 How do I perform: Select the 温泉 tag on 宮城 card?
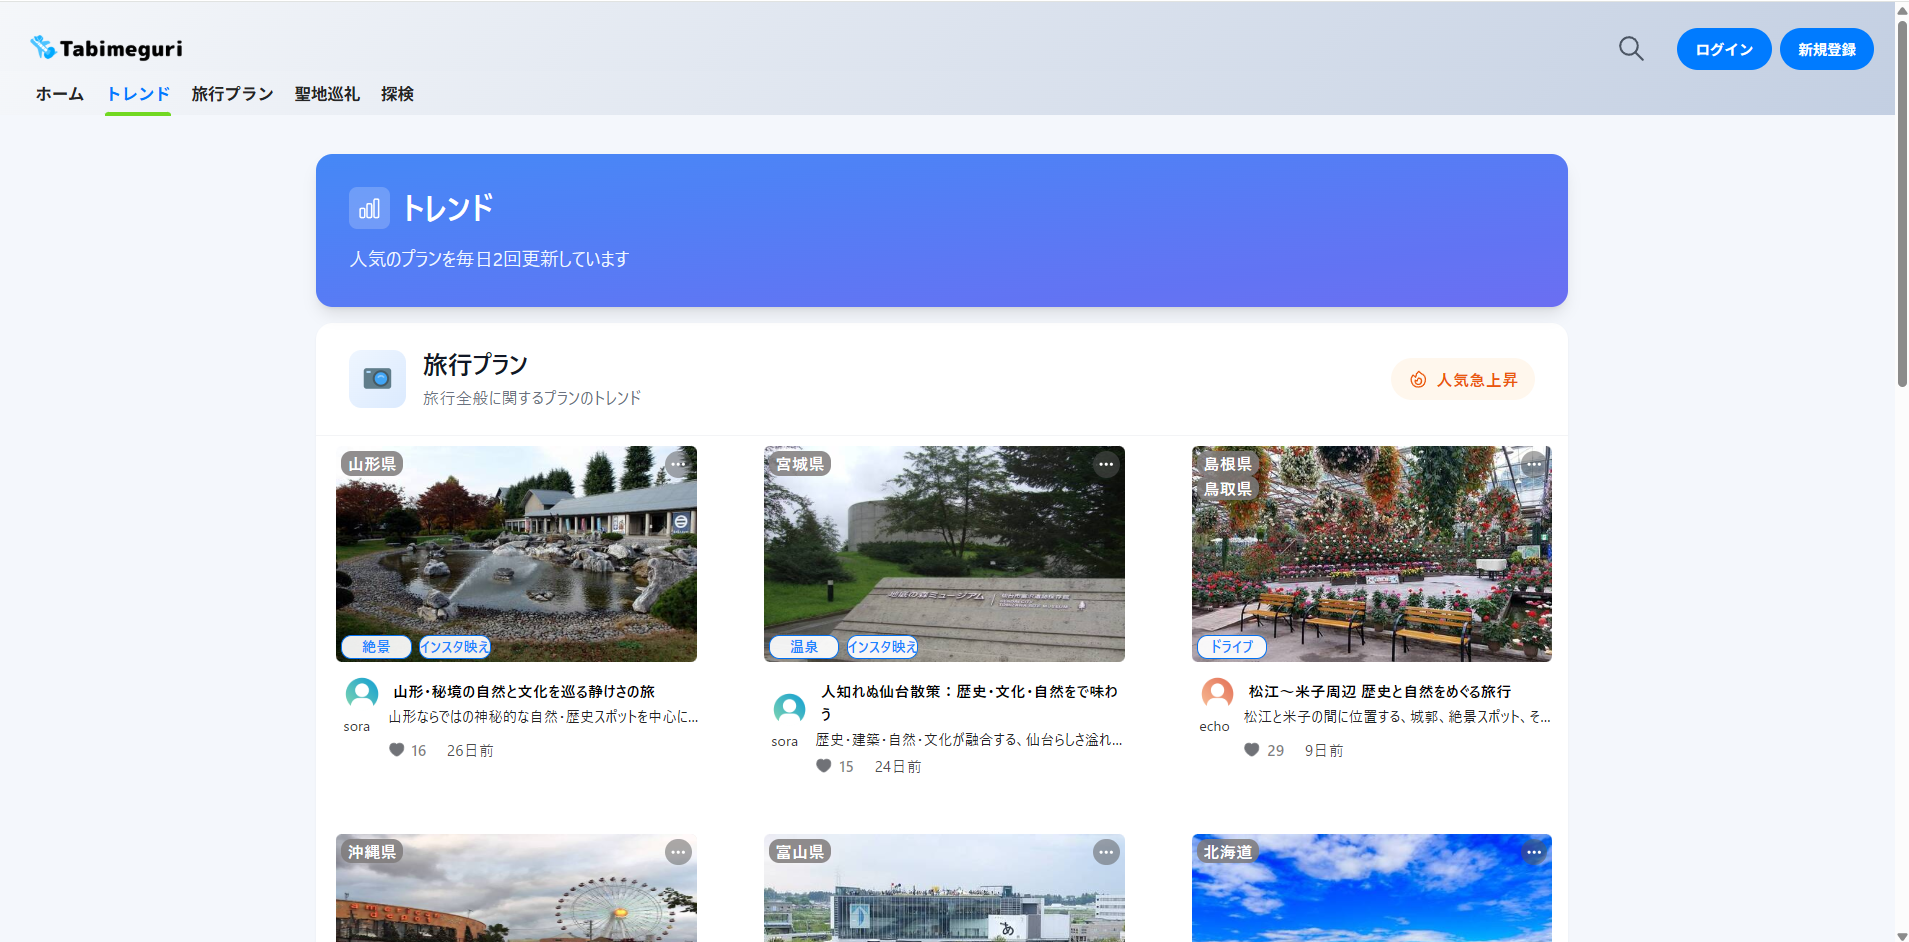pos(804,647)
